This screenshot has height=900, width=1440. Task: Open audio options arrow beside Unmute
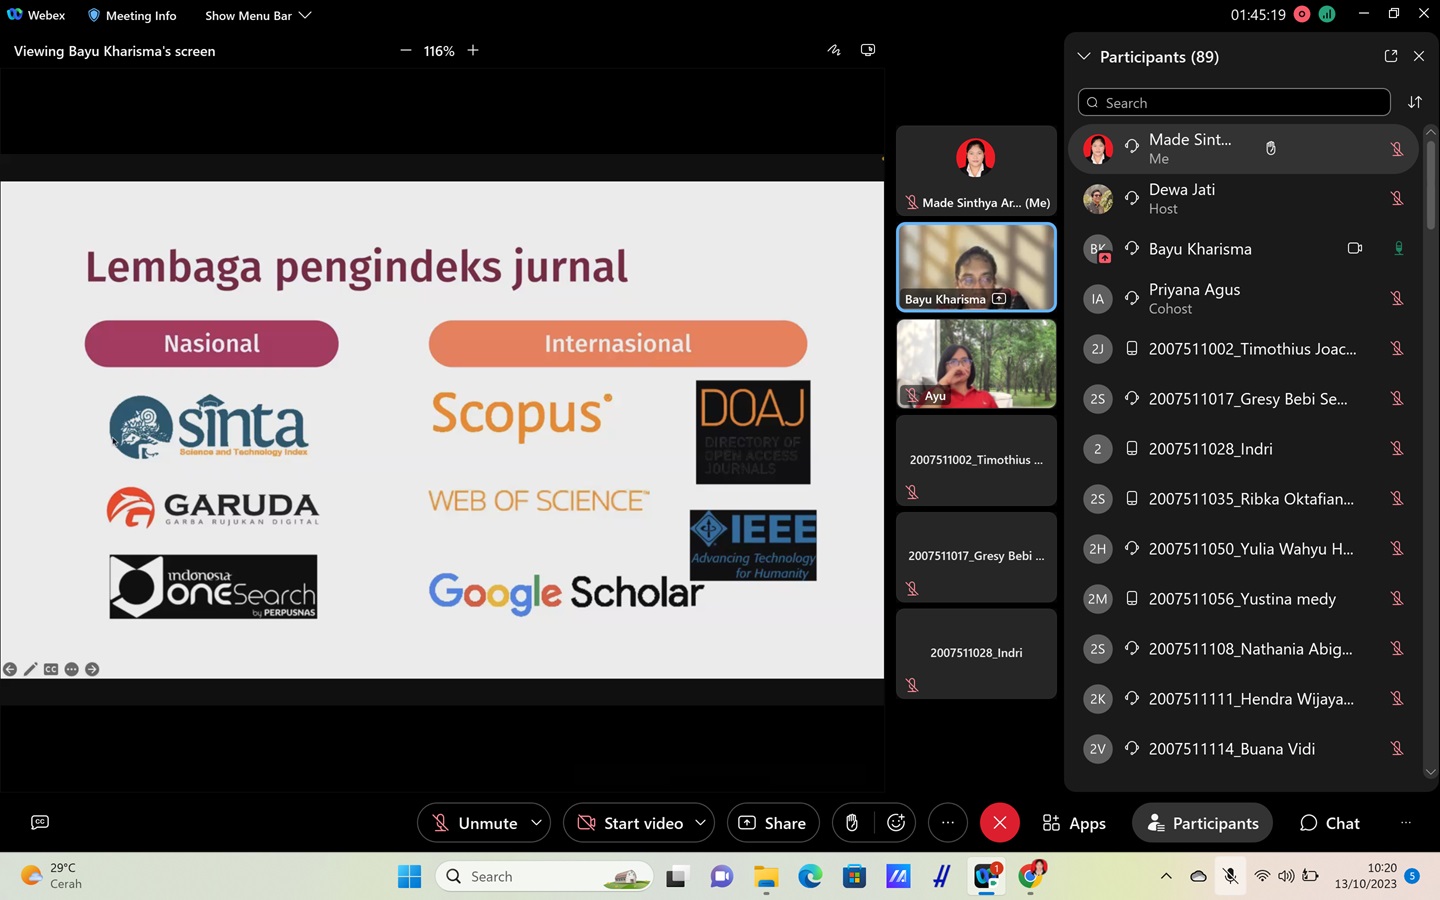pyautogui.click(x=537, y=823)
